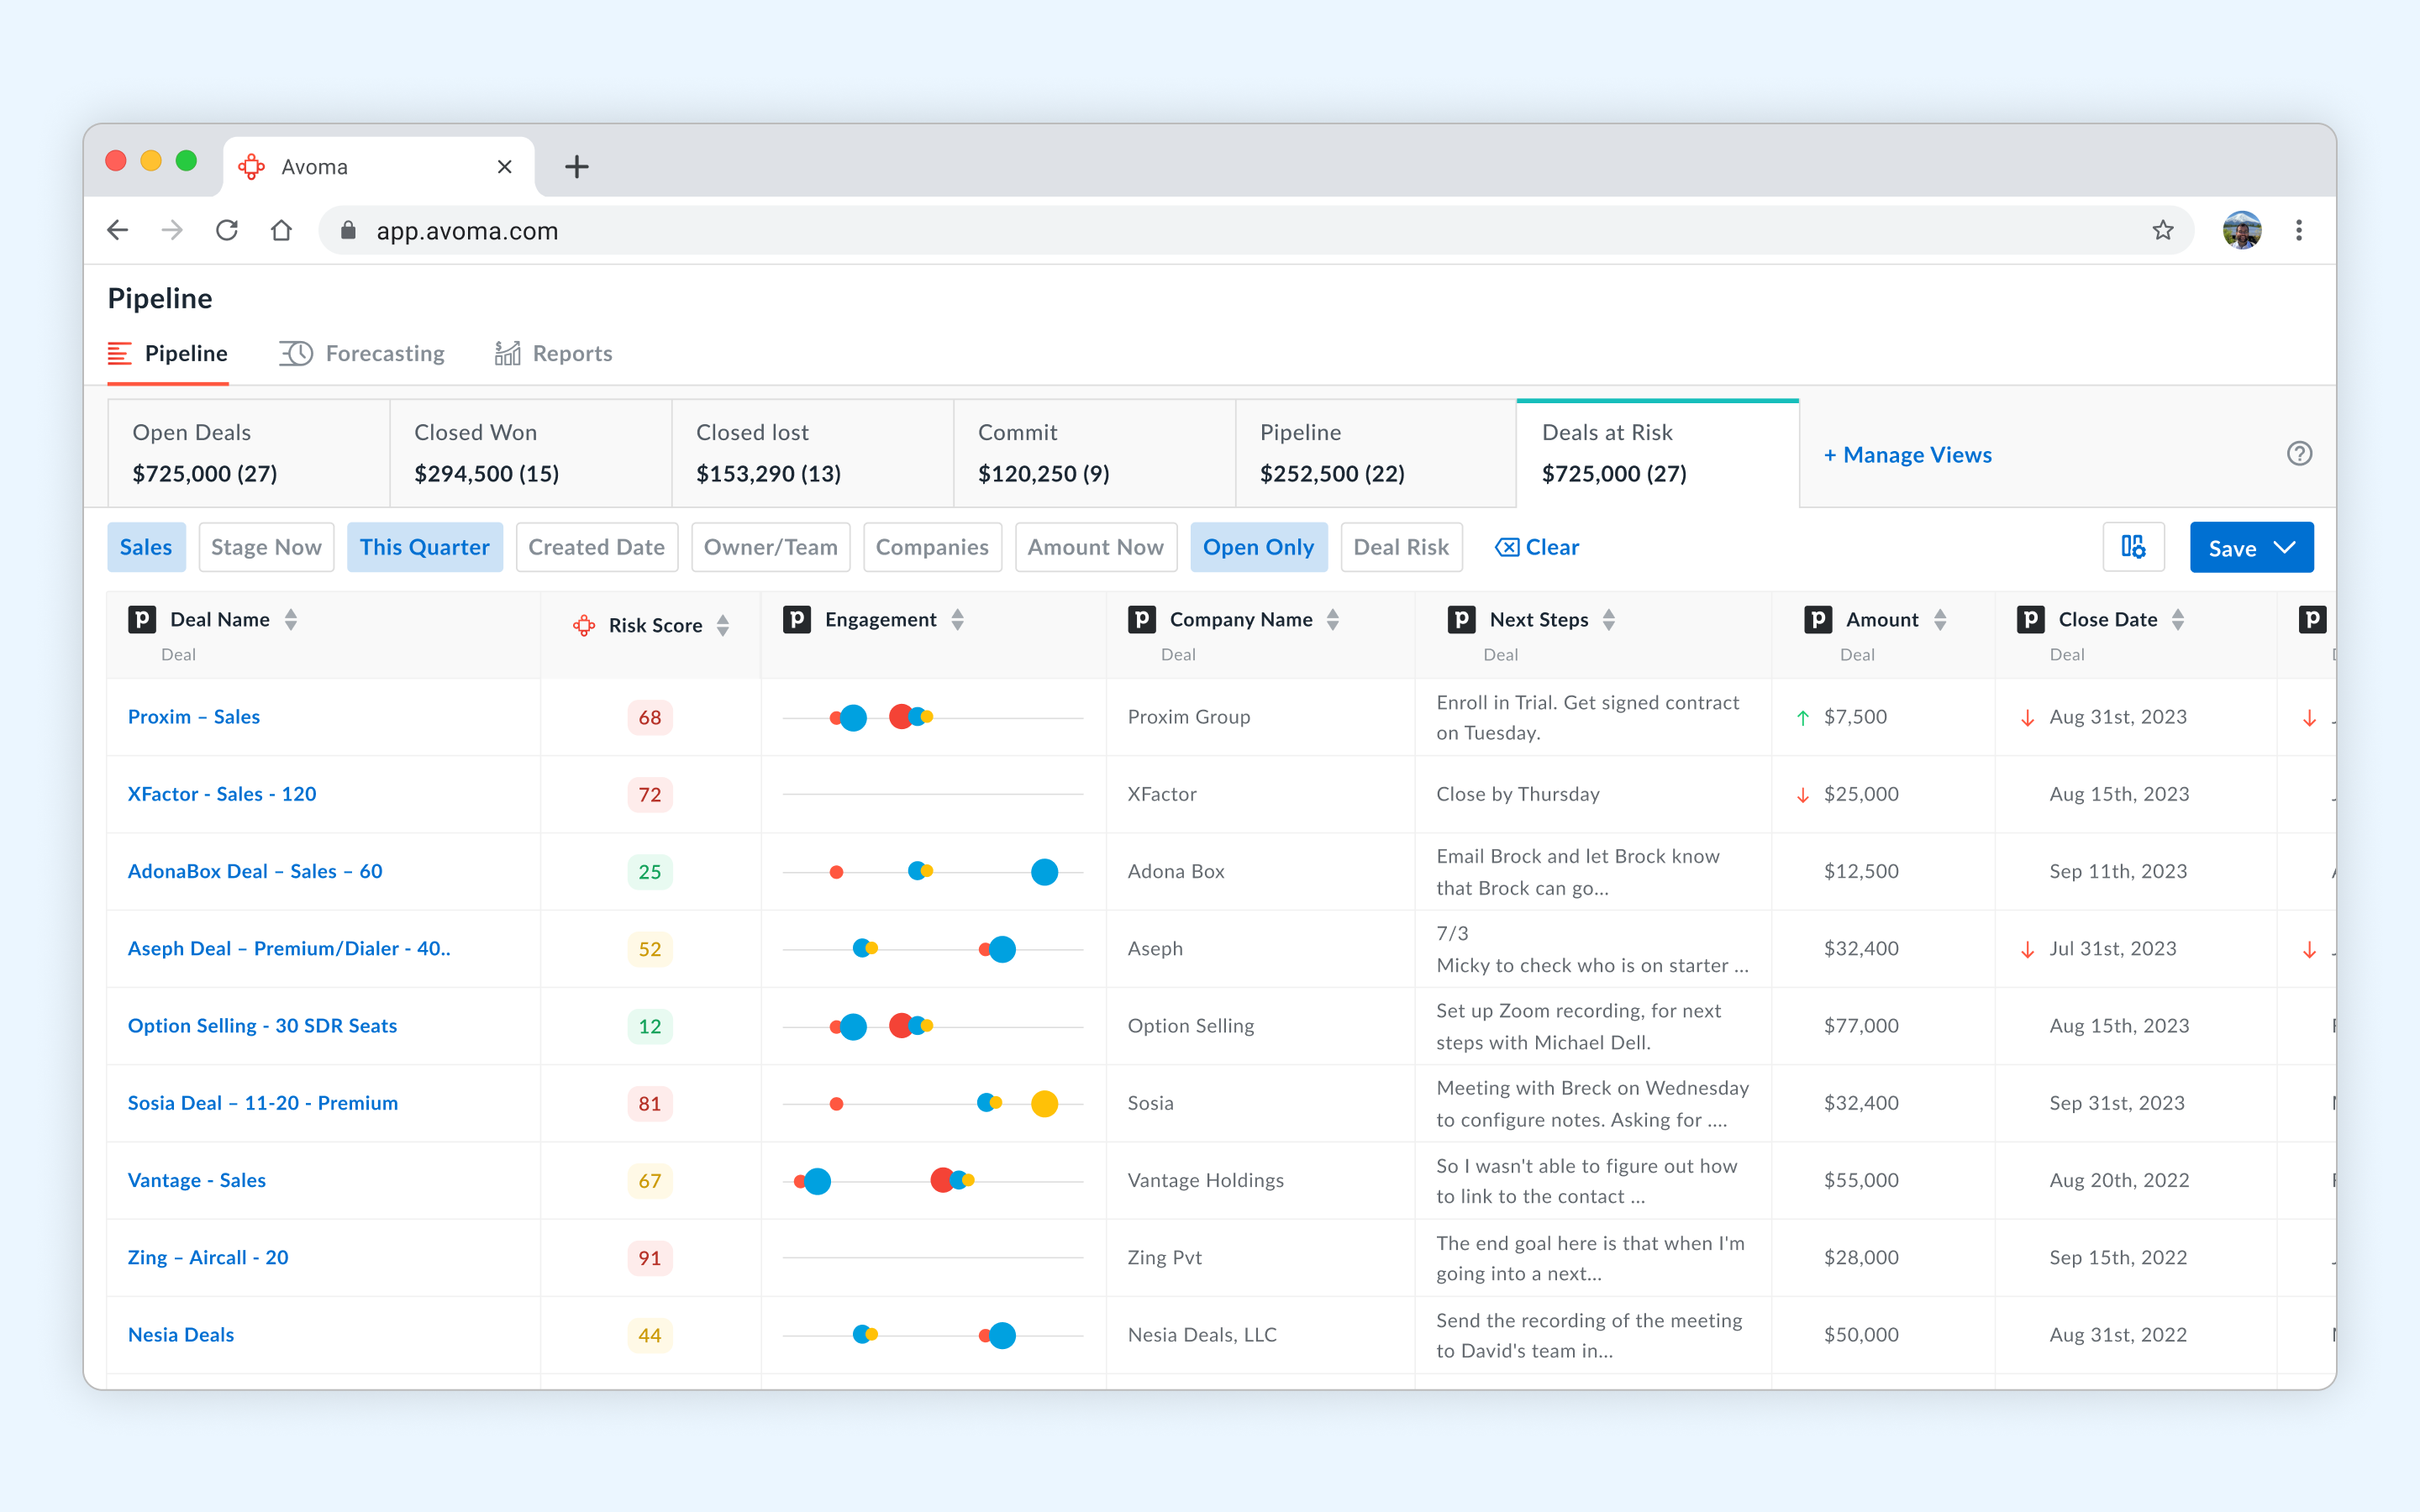Click the help question mark icon
The width and height of the screenshot is (2420, 1512).
click(2299, 454)
